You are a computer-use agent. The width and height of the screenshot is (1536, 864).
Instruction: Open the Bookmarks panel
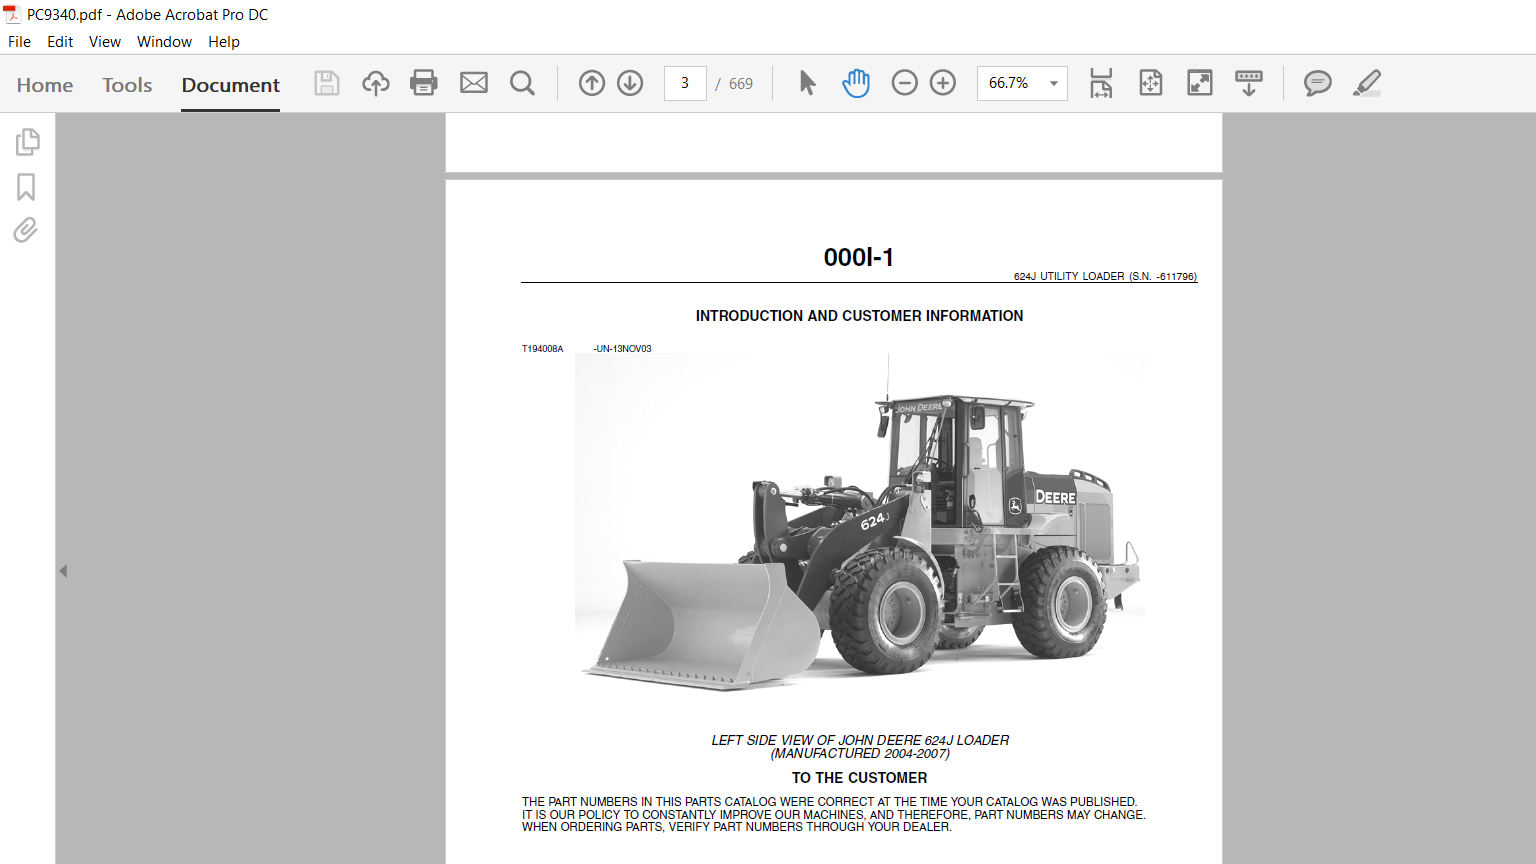pyautogui.click(x=26, y=187)
